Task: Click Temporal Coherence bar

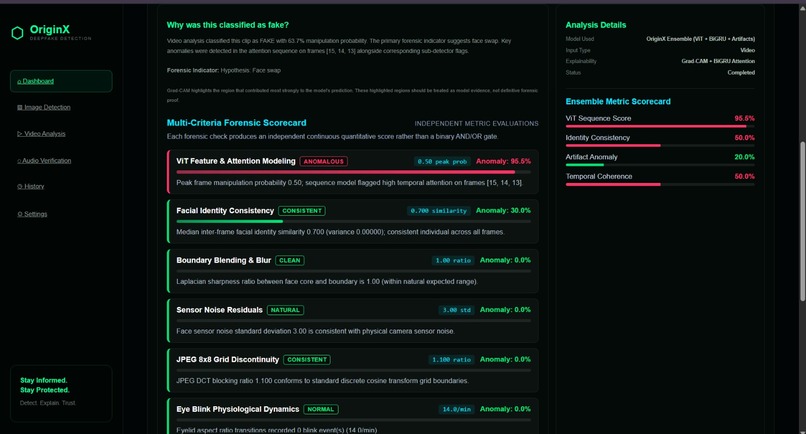Action: [x=660, y=184]
